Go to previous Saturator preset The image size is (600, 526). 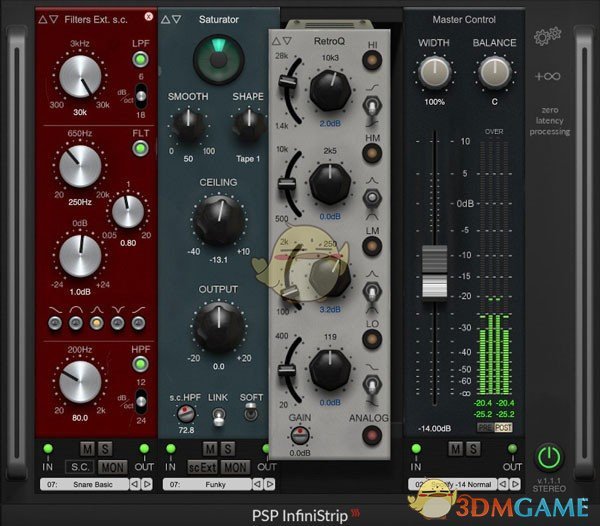(258, 484)
